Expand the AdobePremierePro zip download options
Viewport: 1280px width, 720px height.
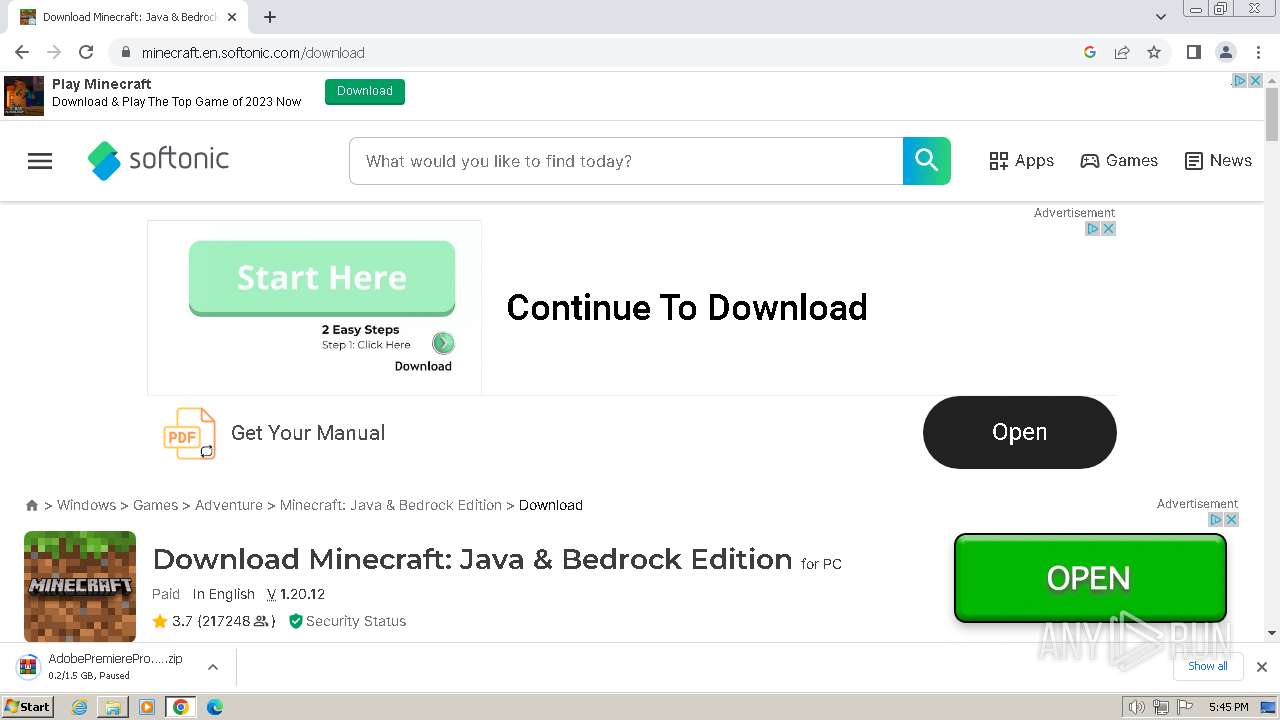(213, 667)
